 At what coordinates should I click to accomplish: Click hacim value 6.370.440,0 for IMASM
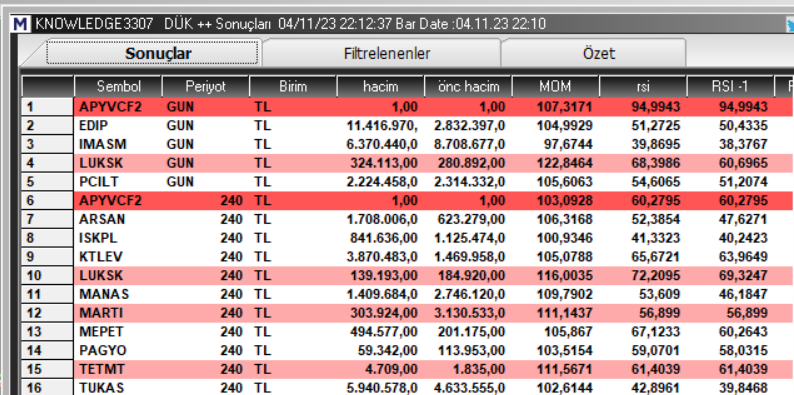tap(382, 144)
